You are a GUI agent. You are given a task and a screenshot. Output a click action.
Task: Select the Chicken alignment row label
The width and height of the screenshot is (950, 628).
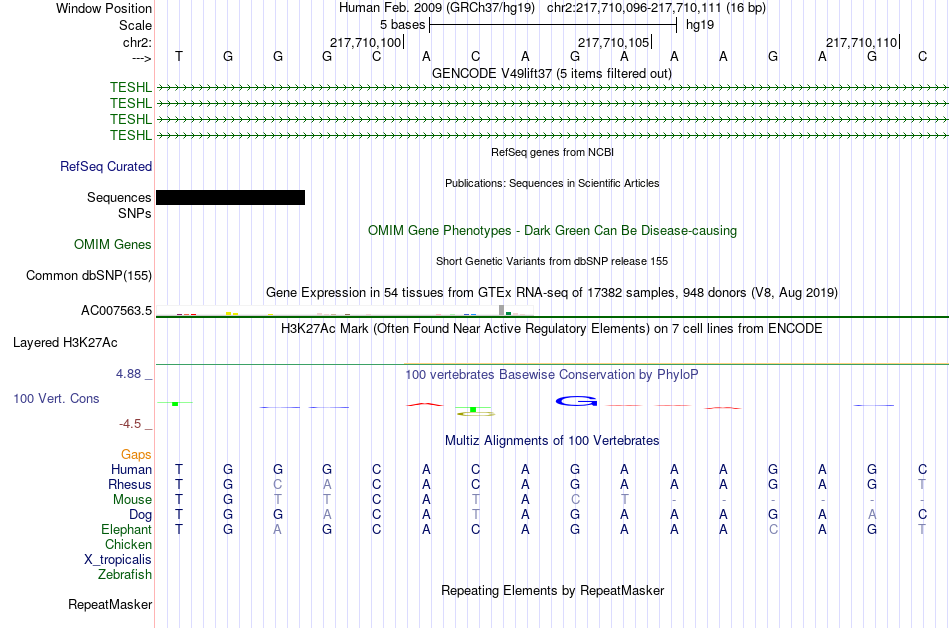tap(128, 544)
